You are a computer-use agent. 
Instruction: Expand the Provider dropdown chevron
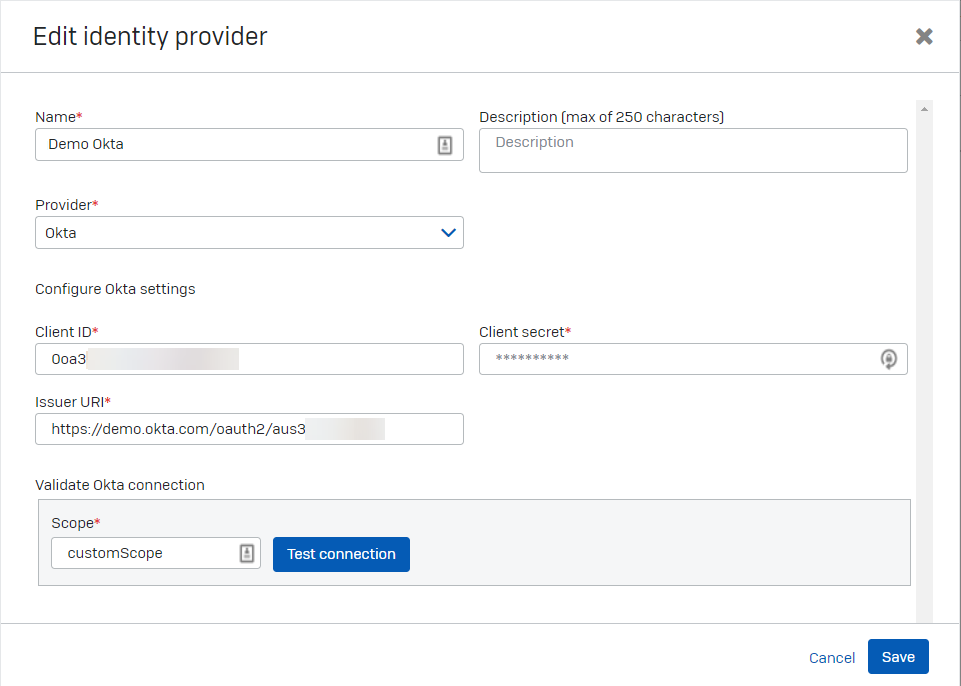448,233
